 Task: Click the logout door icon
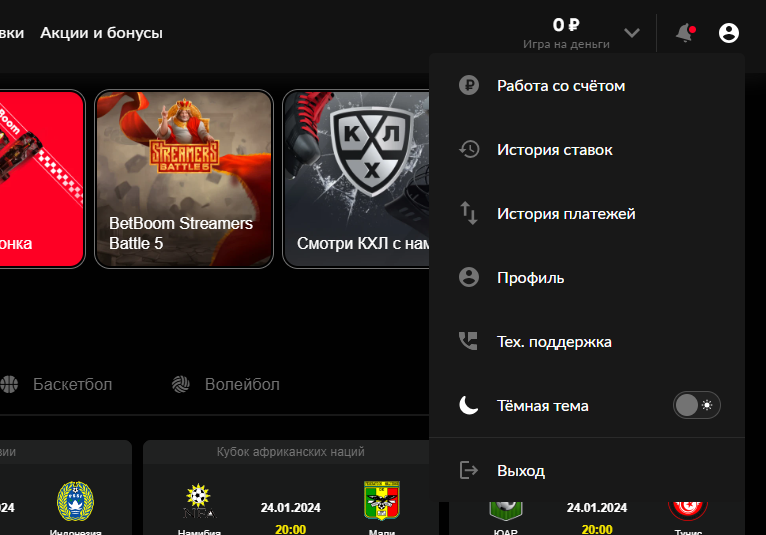(x=468, y=470)
